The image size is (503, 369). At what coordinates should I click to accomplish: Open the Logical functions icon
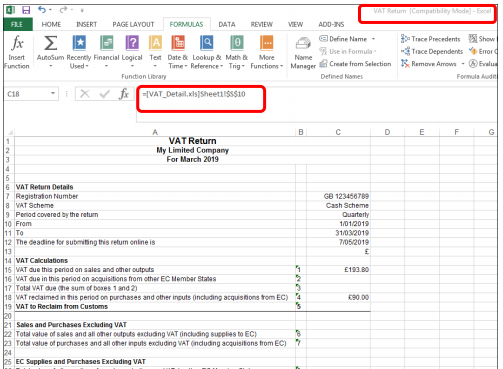(x=132, y=43)
